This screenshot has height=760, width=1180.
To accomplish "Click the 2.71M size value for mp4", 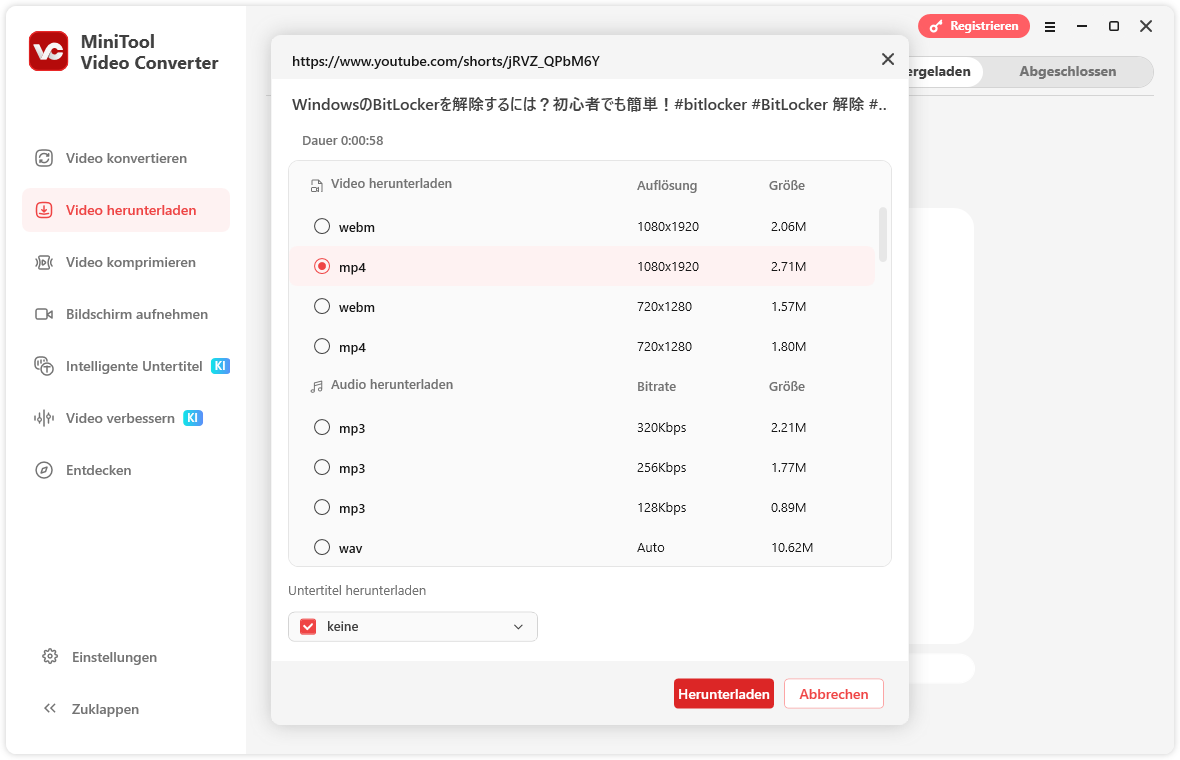I will 788,266.
